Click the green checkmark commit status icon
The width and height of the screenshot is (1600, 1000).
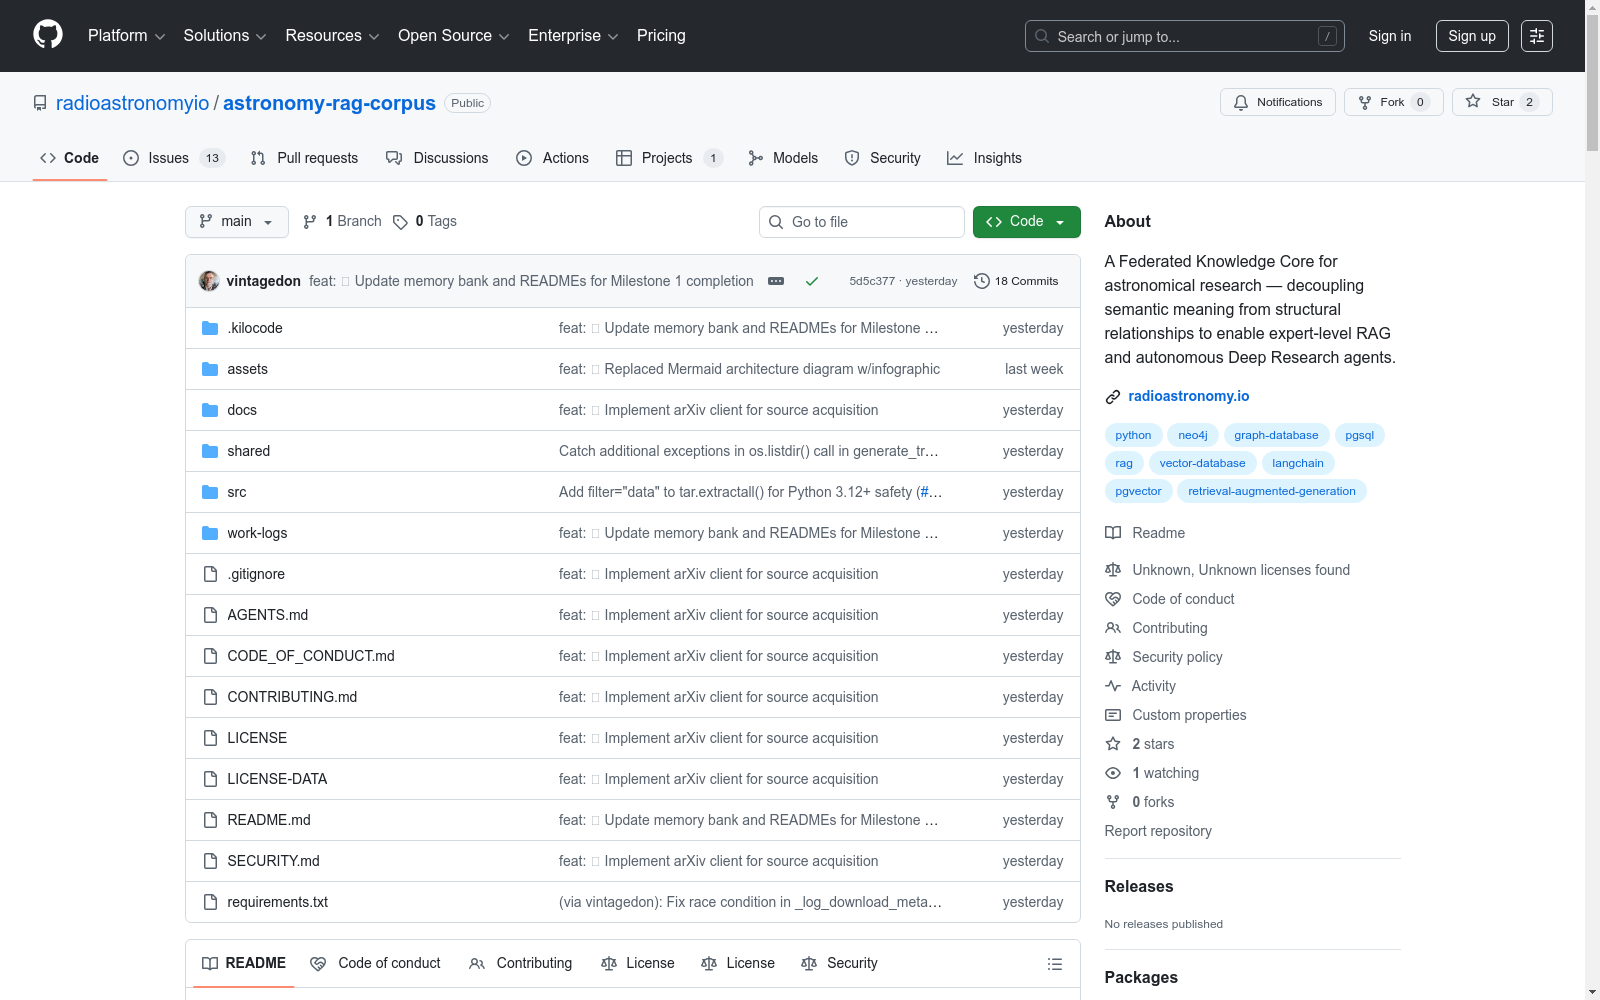812,281
